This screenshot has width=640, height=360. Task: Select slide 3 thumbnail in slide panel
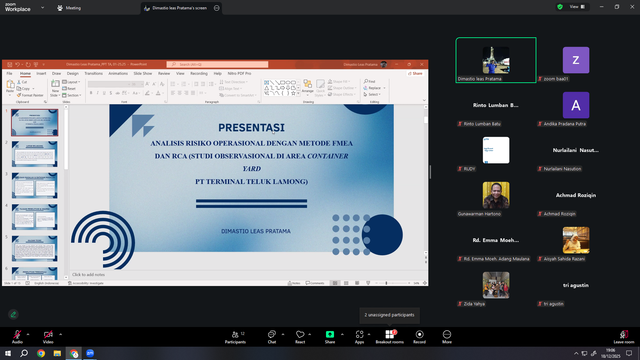(35, 185)
